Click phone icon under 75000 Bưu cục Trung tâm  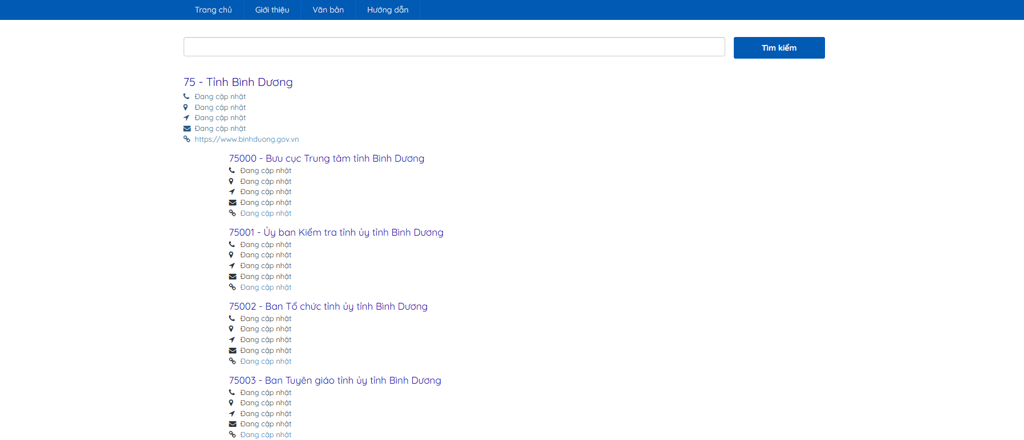pyautogui.click(x=232, y=171)
